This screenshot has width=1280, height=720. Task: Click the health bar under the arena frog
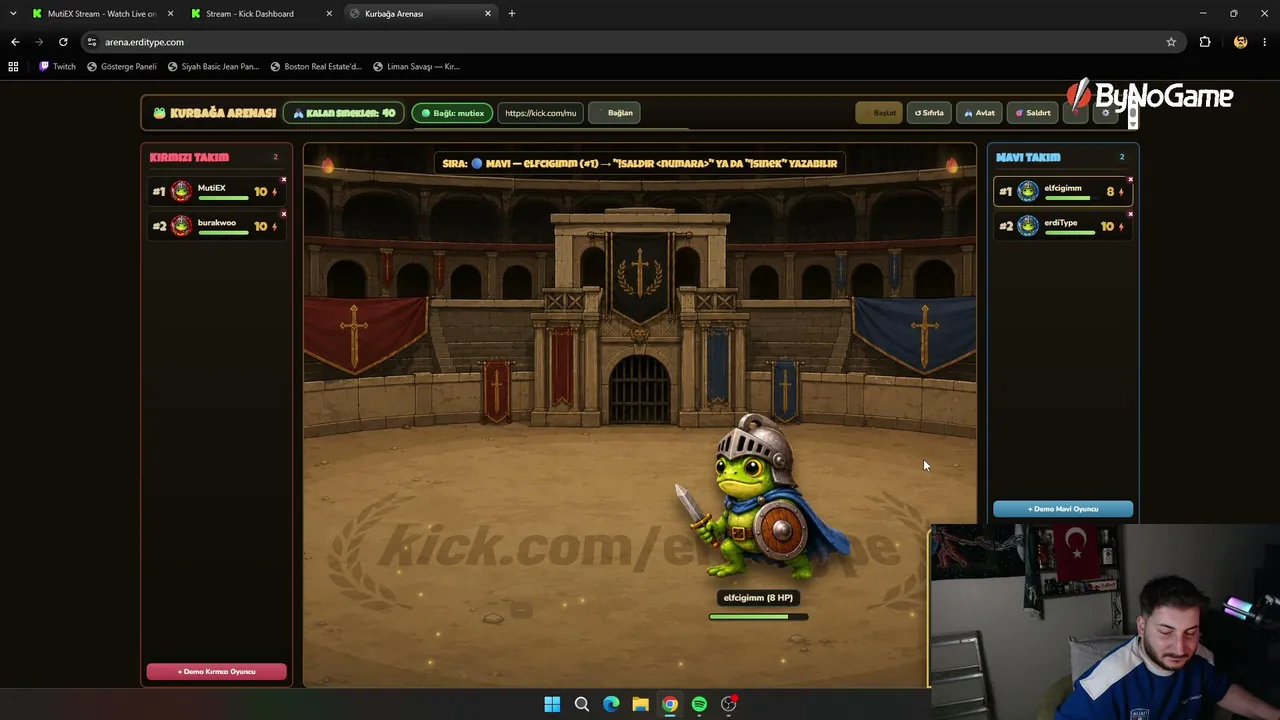[x=758, y=617]
